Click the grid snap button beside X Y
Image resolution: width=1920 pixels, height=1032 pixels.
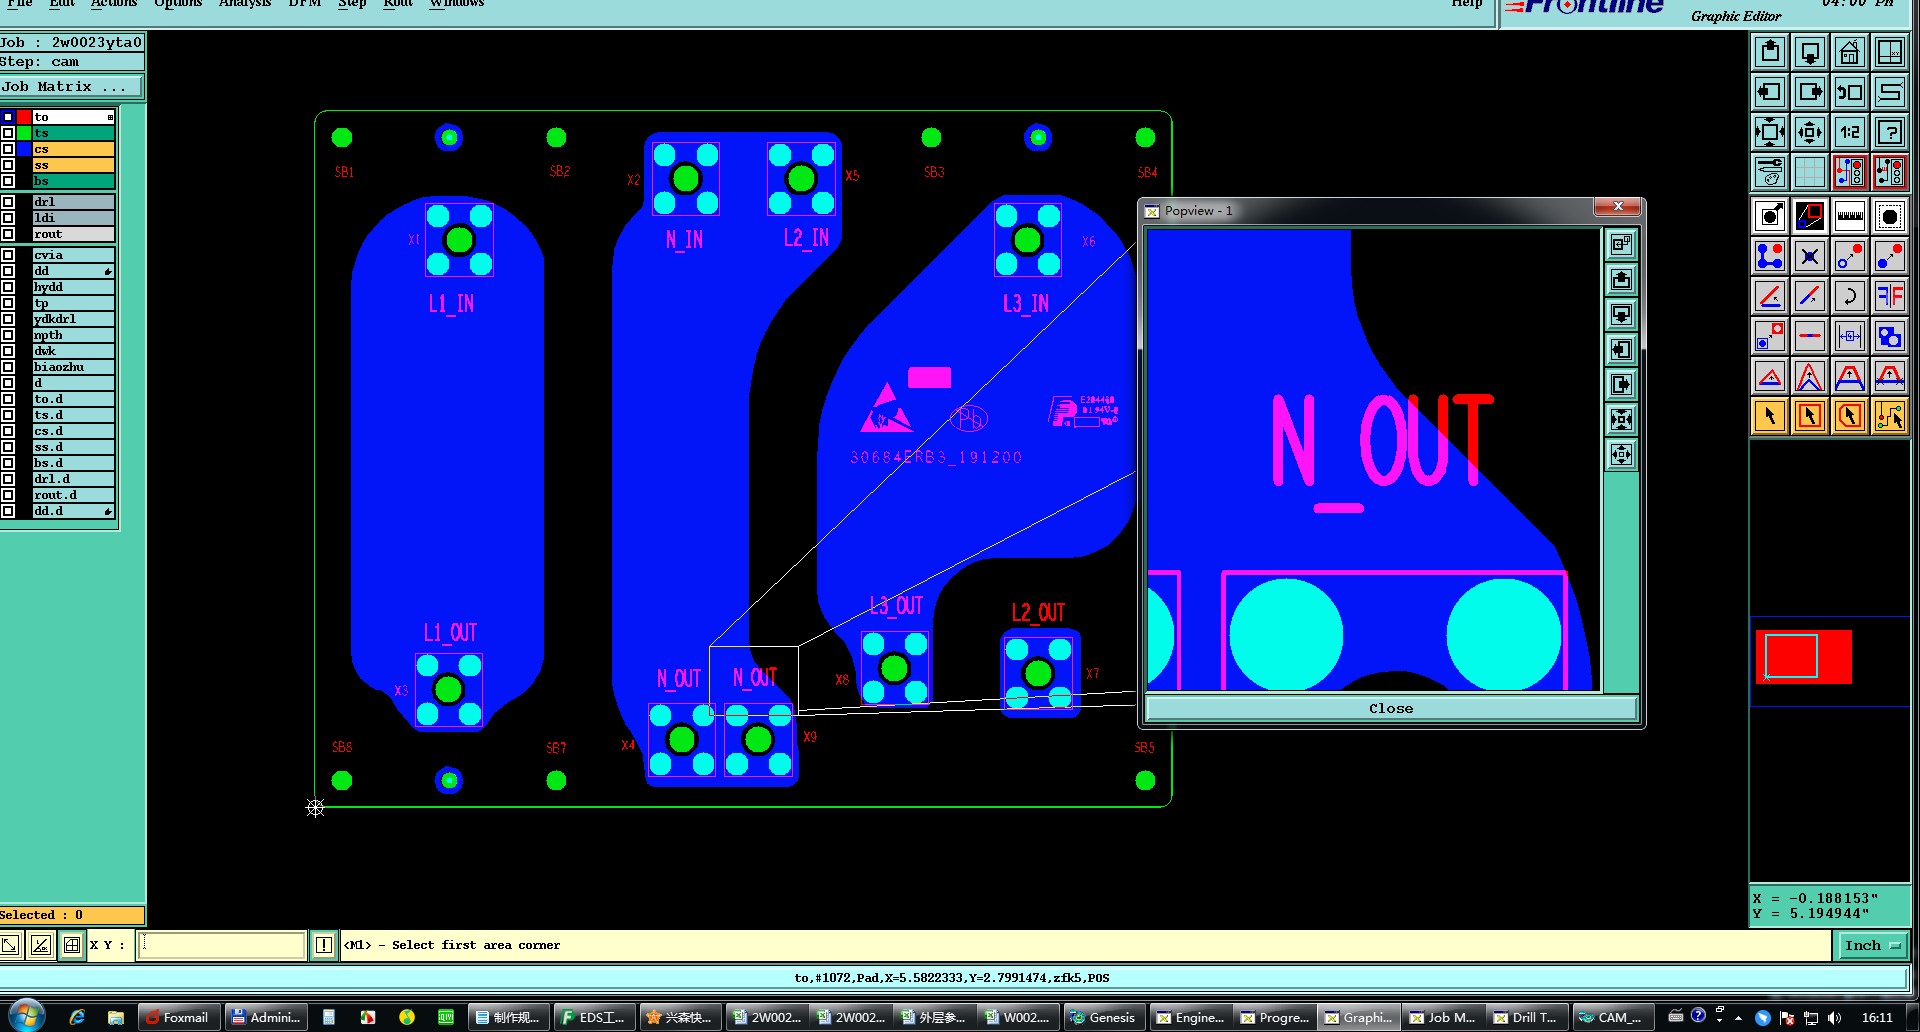click(72, 945)
